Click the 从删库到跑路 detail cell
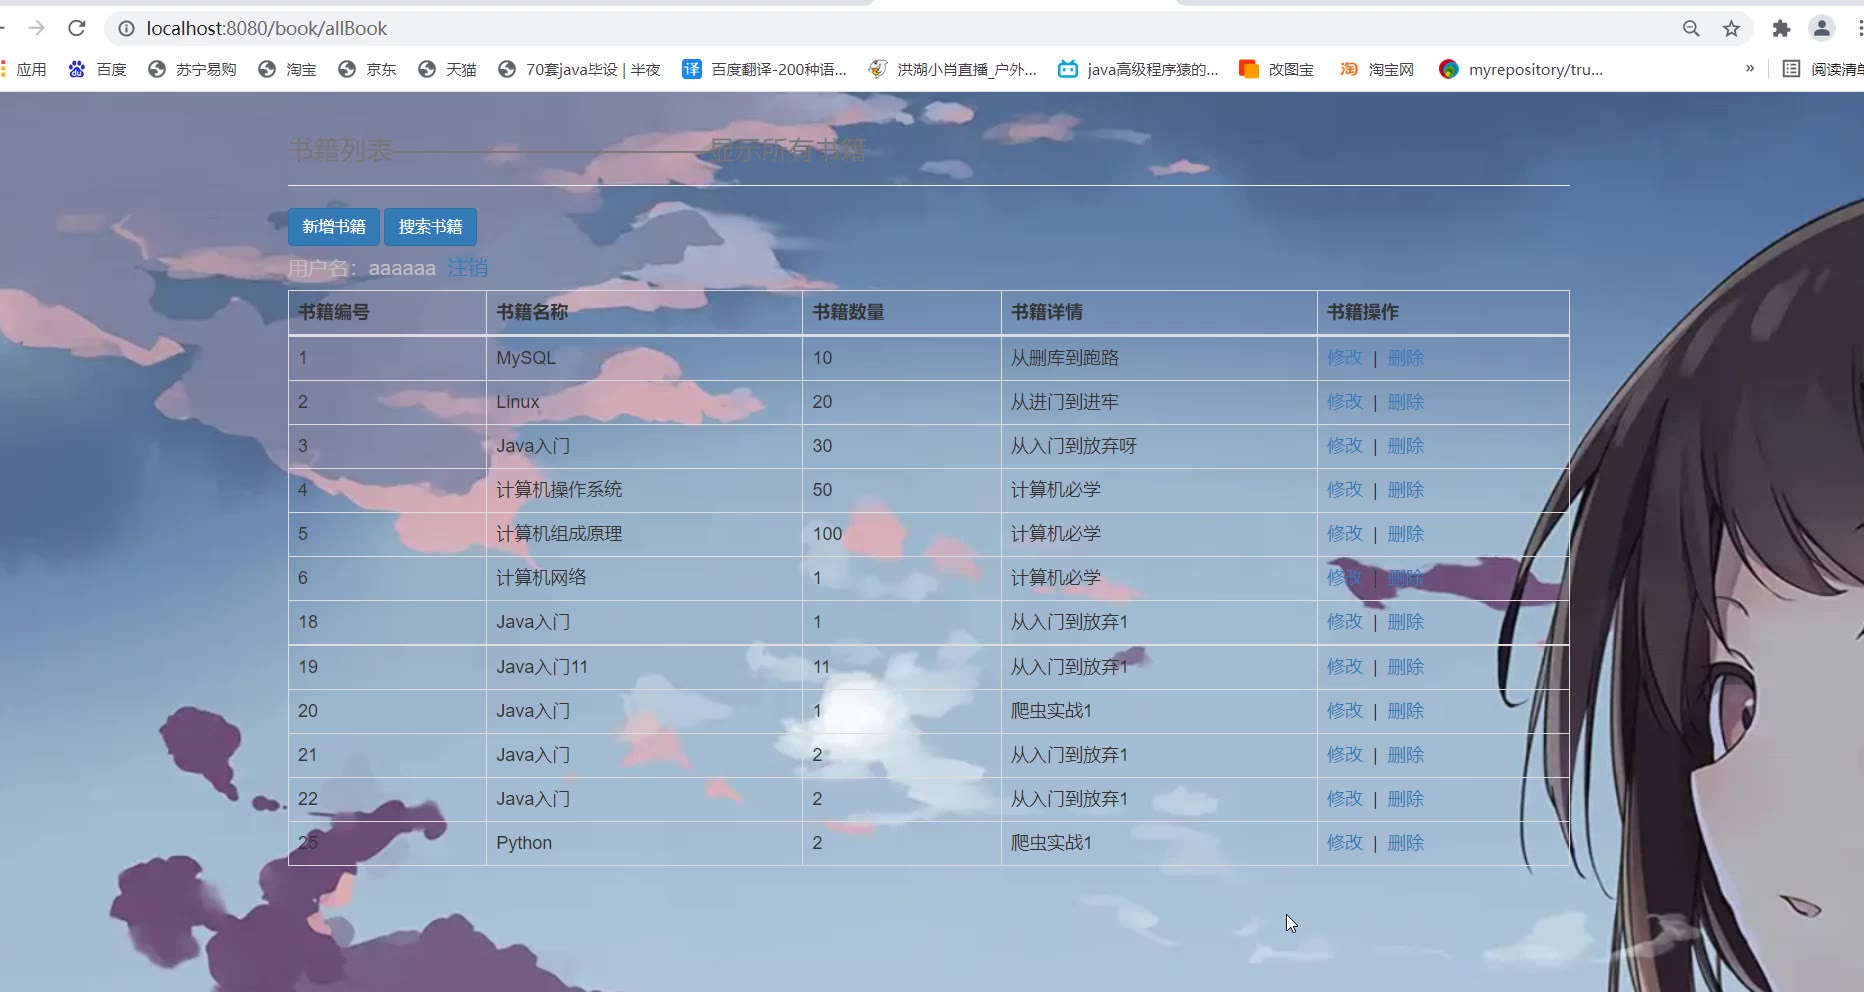This screenshot has width=1864, height=992. tap(1159, 358)
